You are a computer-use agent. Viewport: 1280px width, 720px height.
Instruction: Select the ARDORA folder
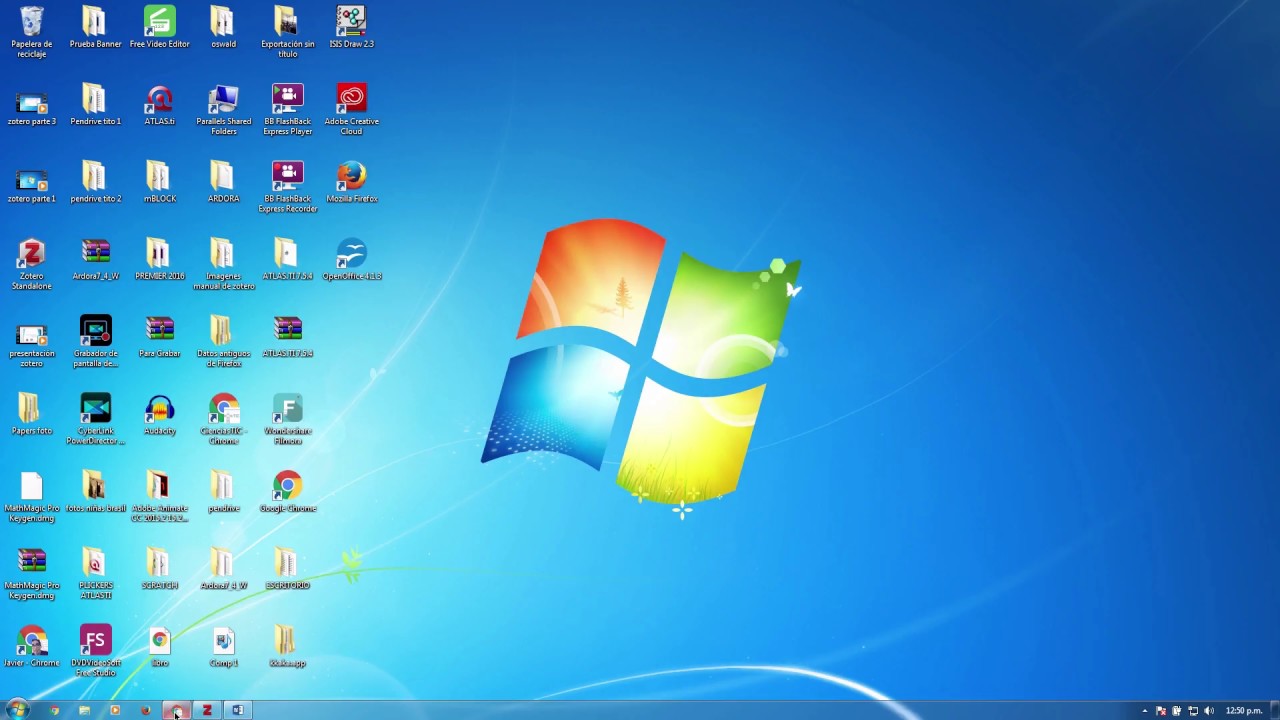point(223,183)
